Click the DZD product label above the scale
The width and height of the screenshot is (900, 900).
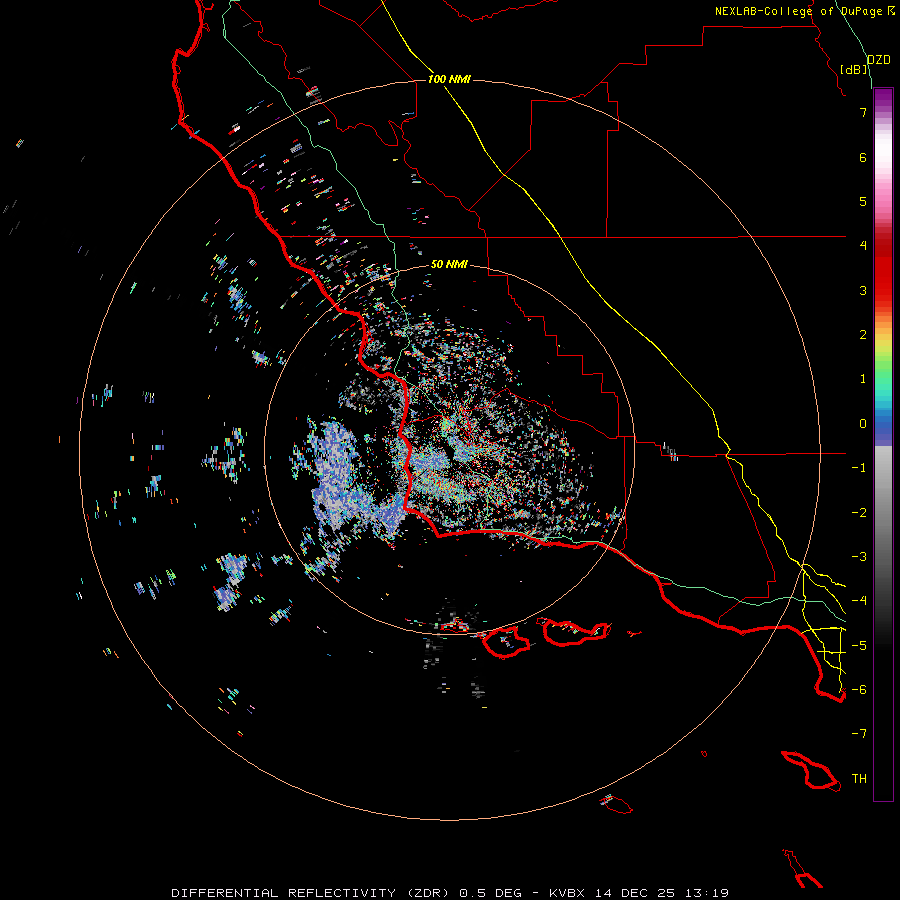coord(879,60)
